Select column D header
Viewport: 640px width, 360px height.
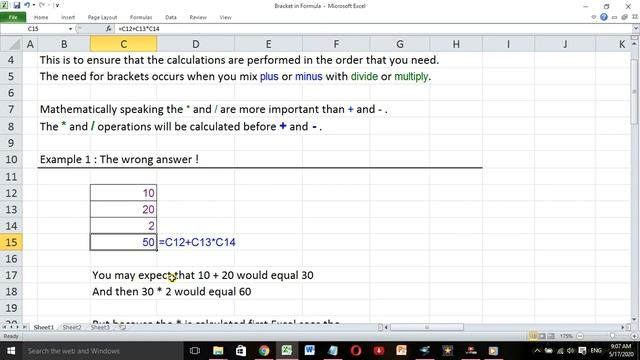pos(196,44)
